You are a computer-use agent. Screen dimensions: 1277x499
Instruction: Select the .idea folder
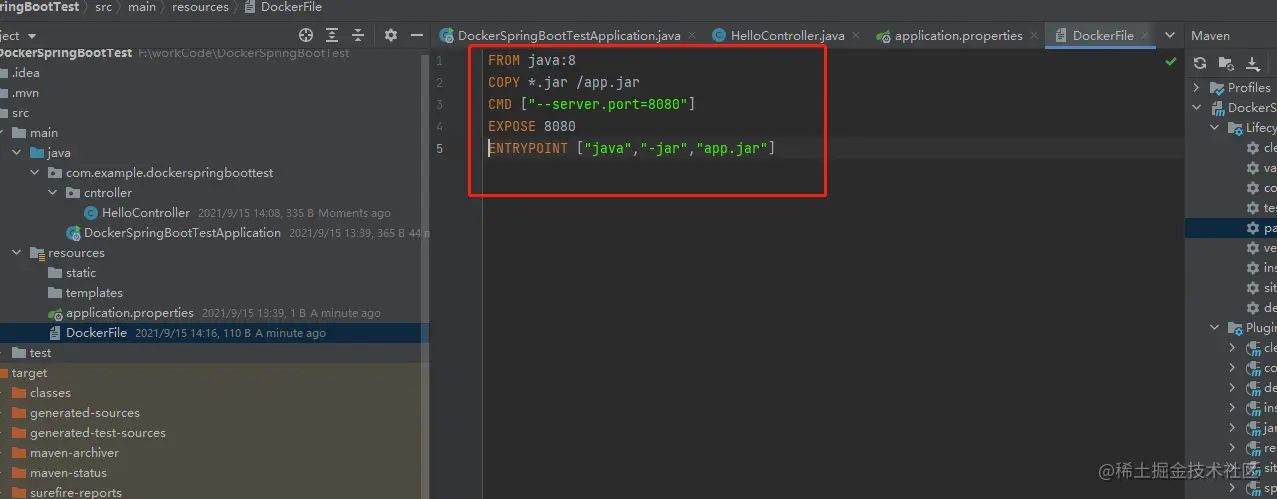(x=25, y=73)
